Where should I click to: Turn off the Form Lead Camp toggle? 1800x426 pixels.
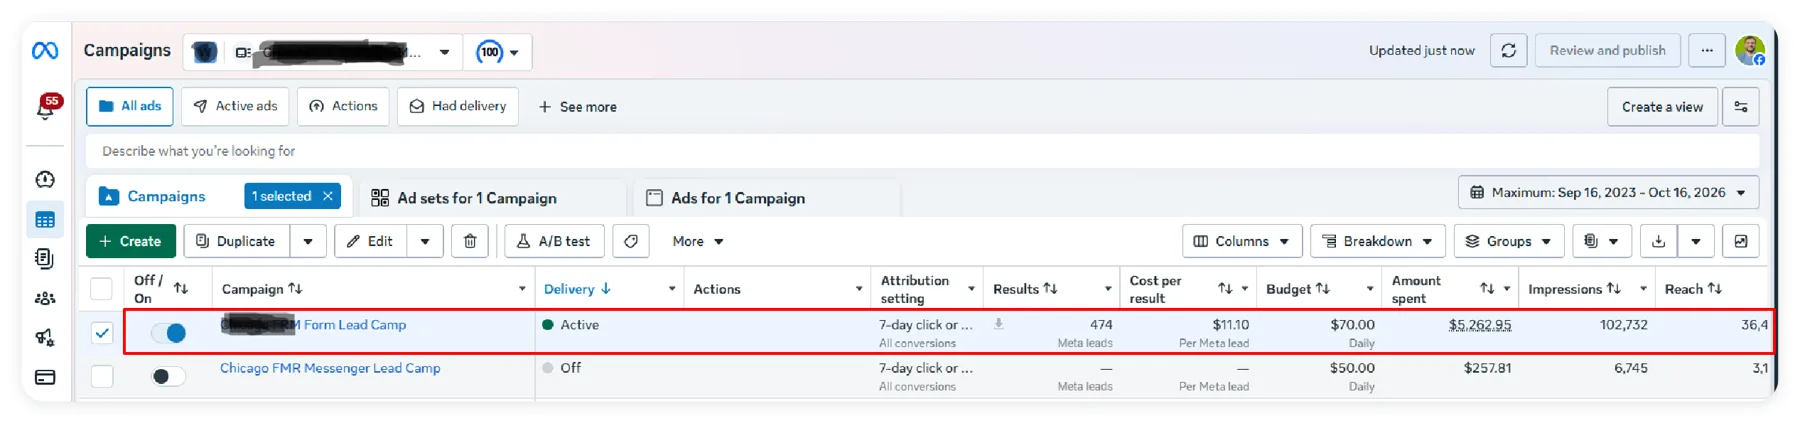coord(168,333)
